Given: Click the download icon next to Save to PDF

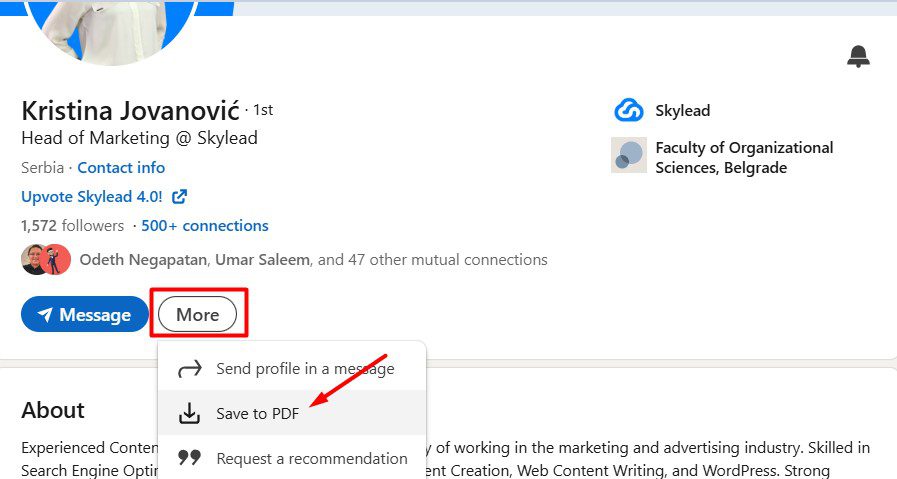Looking at the screenshot, I should [x=189, y=413].
